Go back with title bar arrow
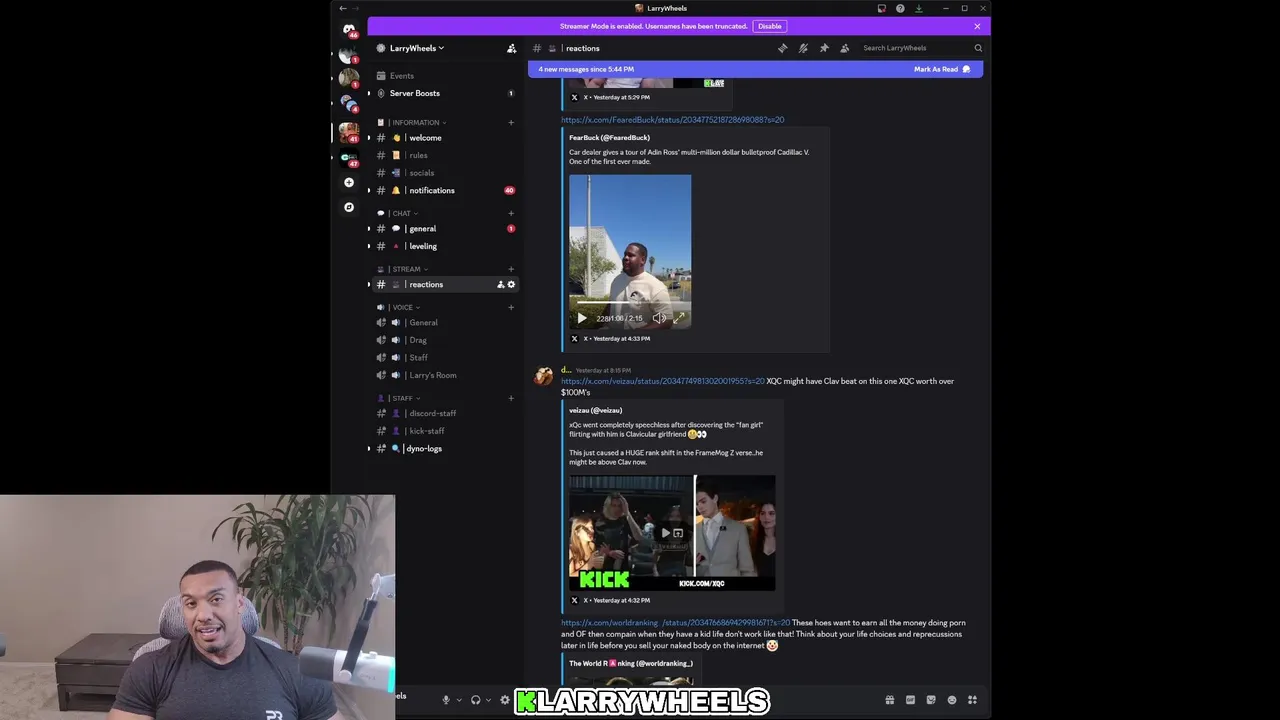 (x=343, y=8)
